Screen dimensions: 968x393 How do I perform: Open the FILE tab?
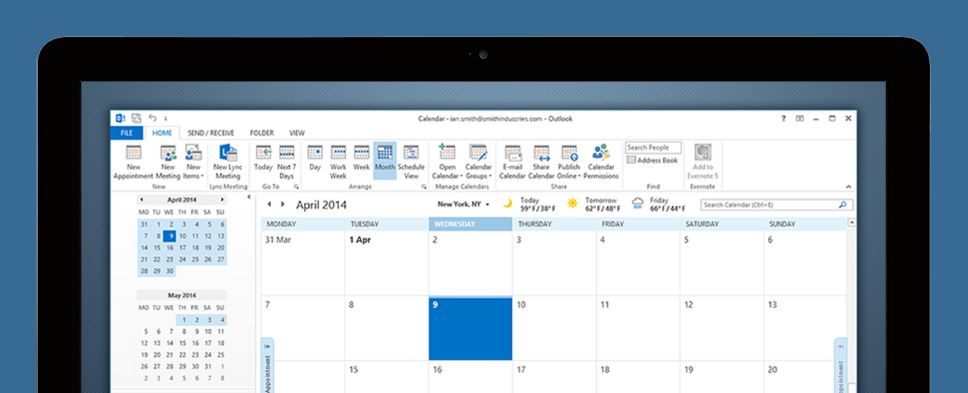[x=127, y=133]
